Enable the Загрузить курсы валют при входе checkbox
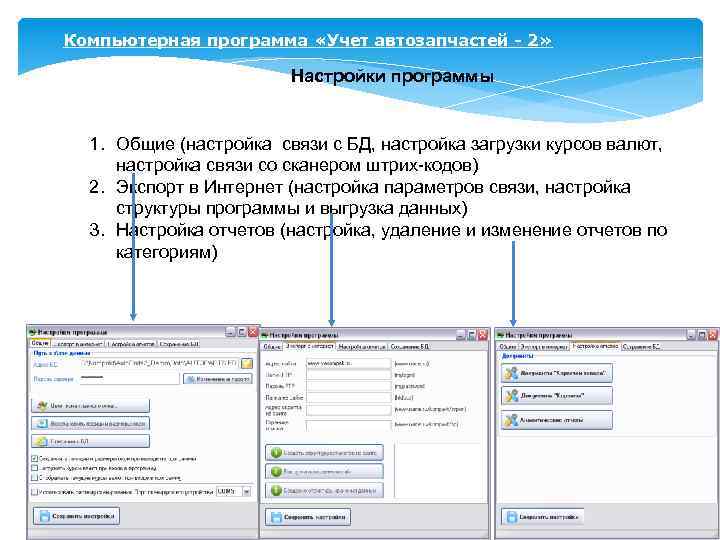Viewport: 720px width, 540px height. pos(34,468)
